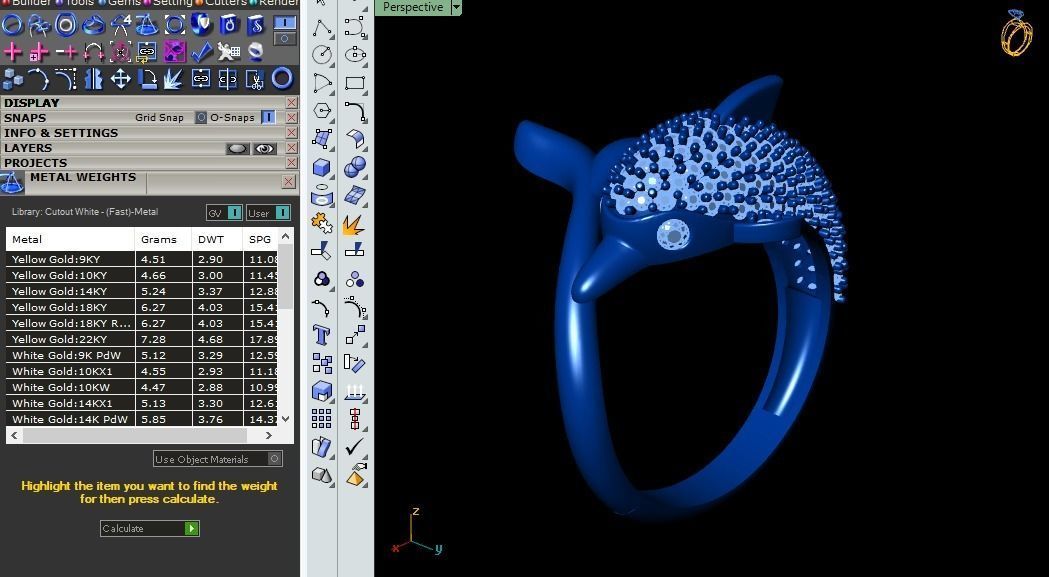Select the Circle tool

322,55
